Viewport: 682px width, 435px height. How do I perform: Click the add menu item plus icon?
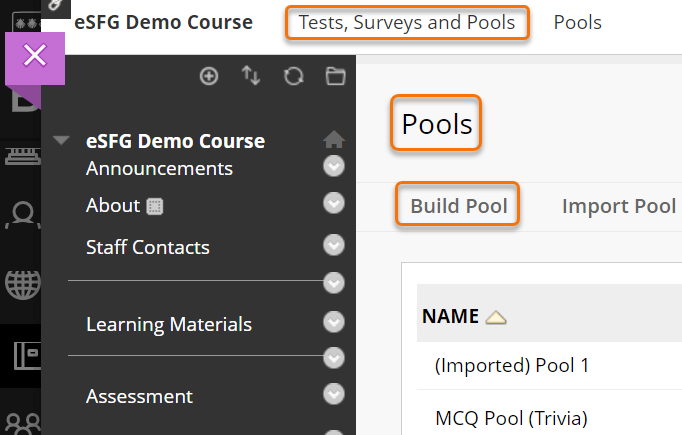[x=209, y=76]
